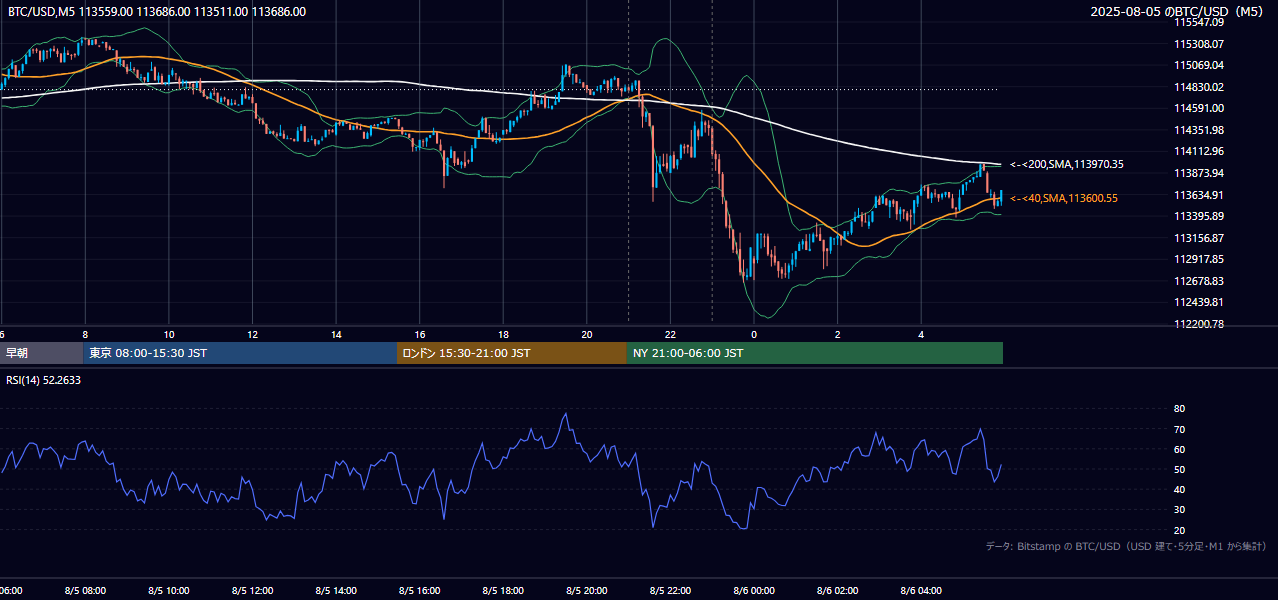The height and width of the screenshot is (600, 1278).
Task: Click price axis label 114830.02
Action: click(1199, 87)
